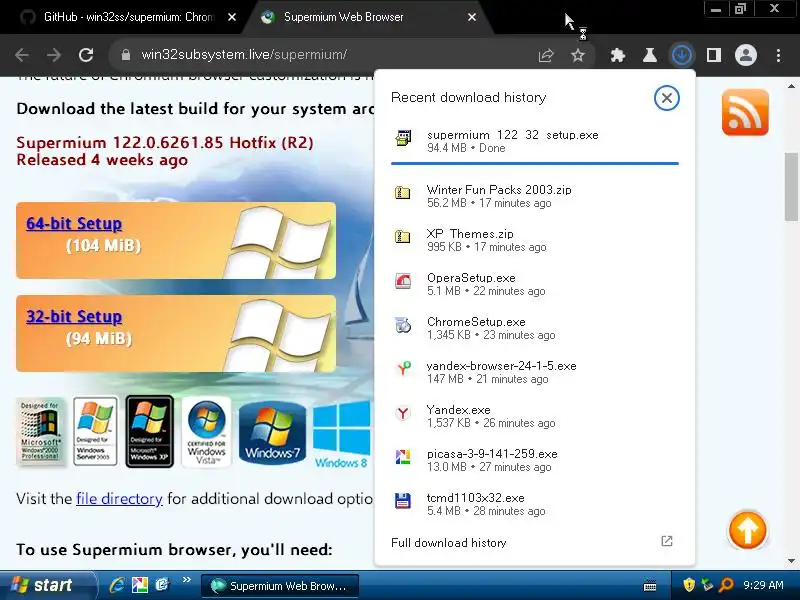Close the GitHub supermium tab
This screenshot has height=600, width=800.
point(232,17)
